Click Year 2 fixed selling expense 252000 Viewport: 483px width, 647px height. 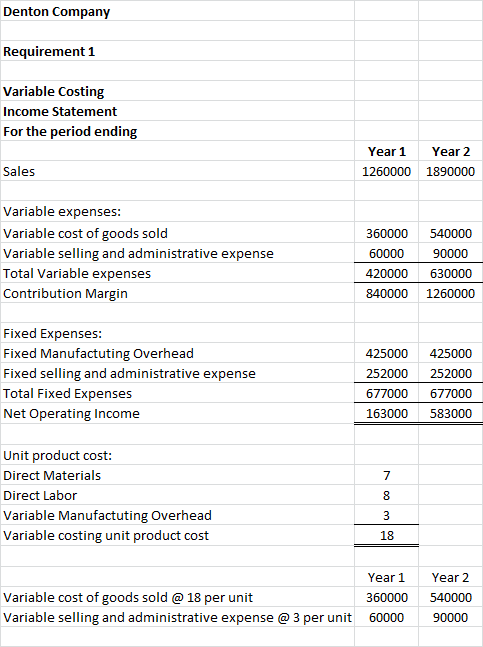coord(450,373)
